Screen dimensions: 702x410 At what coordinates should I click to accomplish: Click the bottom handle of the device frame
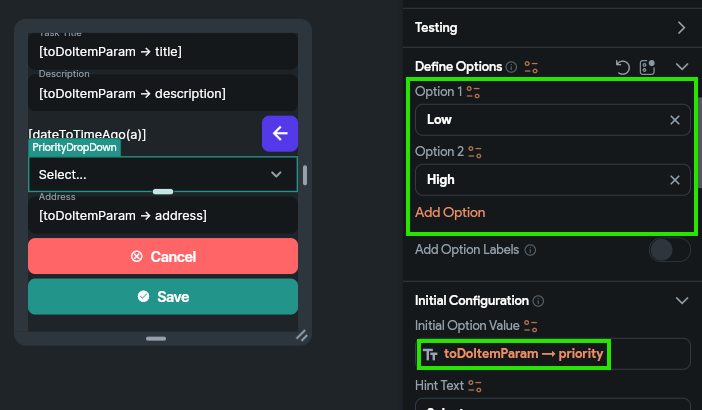coord(156,338)
